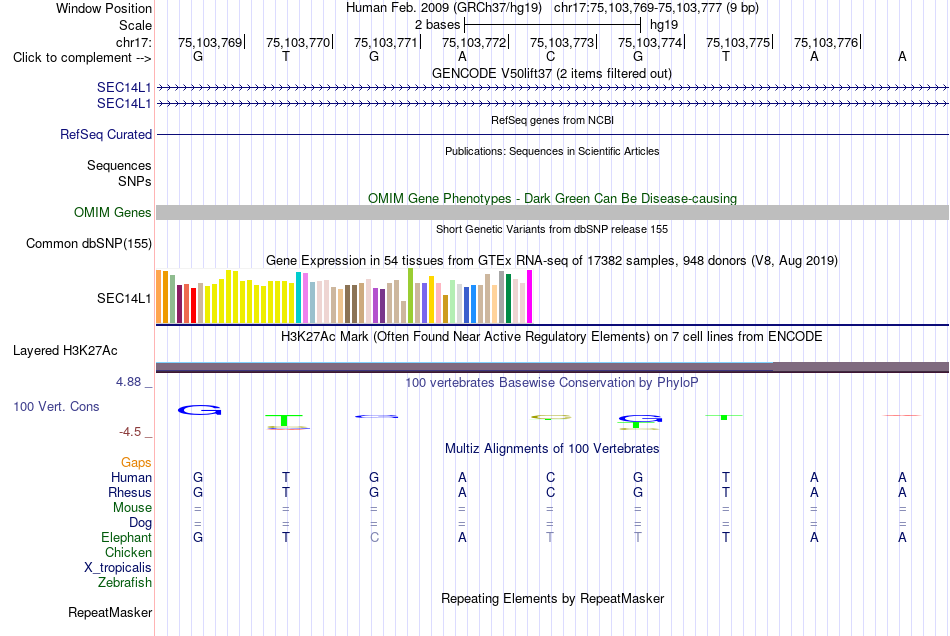
Task: Open the 'GENCODE V50lift37 (2 items filtered out)' track title
Action: point(552,73)
